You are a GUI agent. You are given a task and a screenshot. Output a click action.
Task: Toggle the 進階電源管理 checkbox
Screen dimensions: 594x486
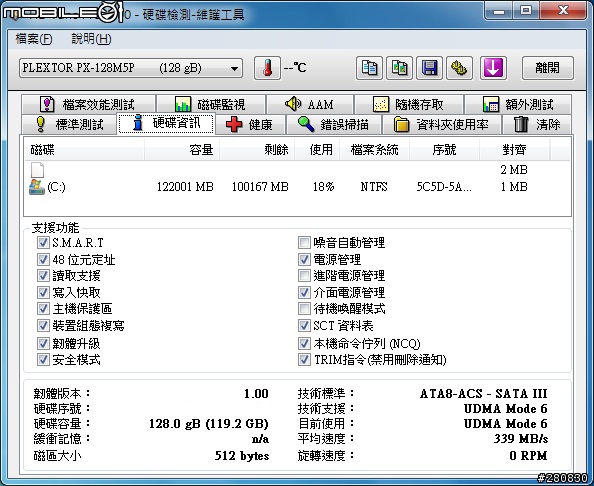[304, 275]
